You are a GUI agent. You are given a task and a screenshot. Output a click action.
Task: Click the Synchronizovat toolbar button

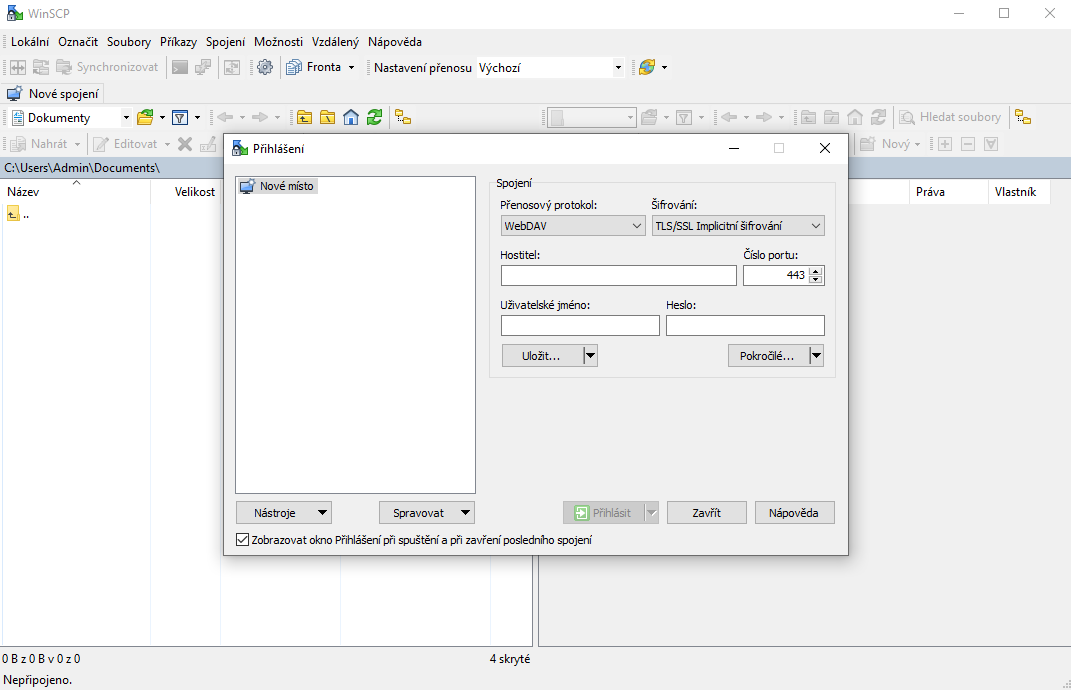tap(107, 67)
